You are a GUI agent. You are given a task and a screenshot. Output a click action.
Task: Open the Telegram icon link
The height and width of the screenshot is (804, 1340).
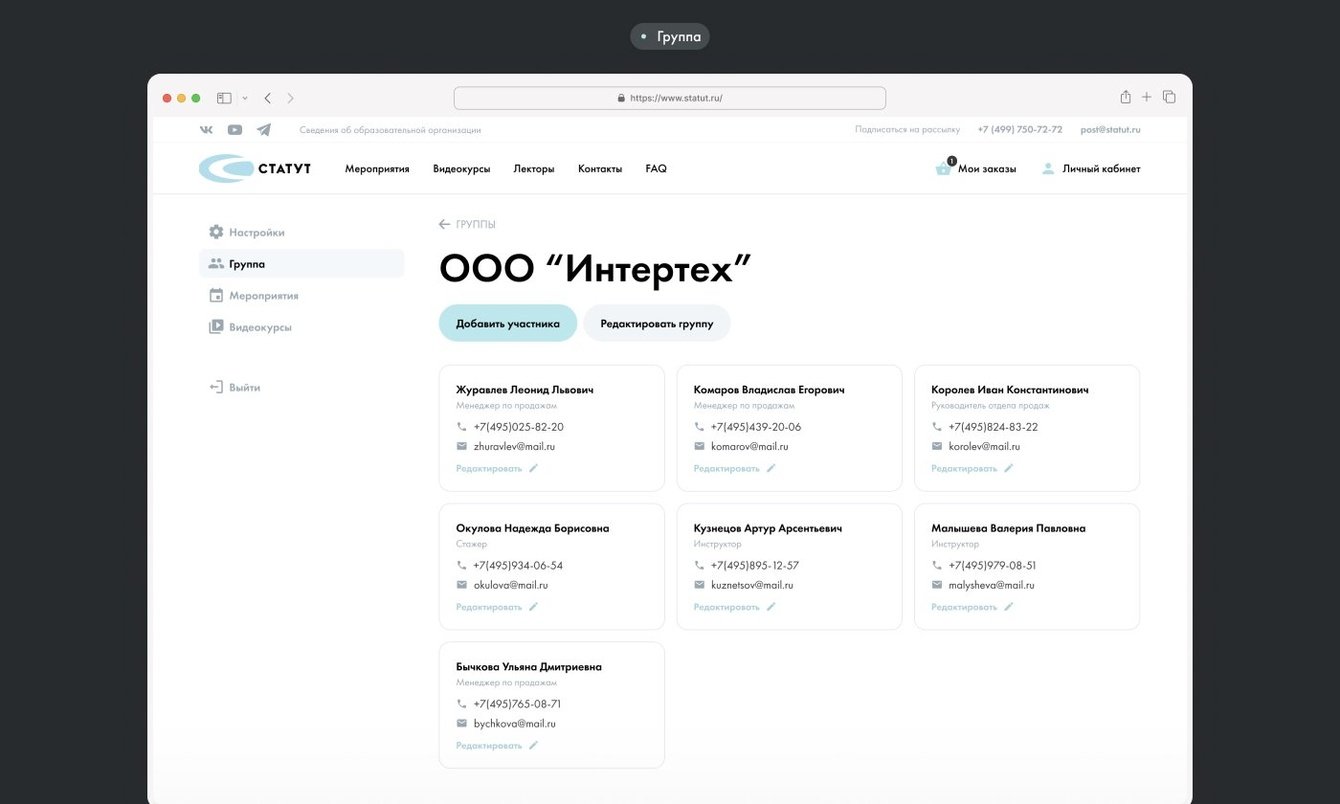pyautogui.click(x=264, y=130)
